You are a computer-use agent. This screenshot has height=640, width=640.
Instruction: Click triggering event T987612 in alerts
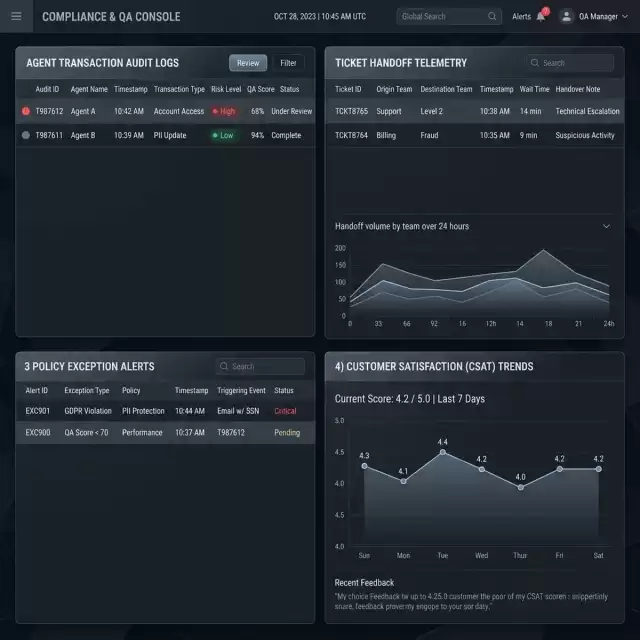[231, 433]
